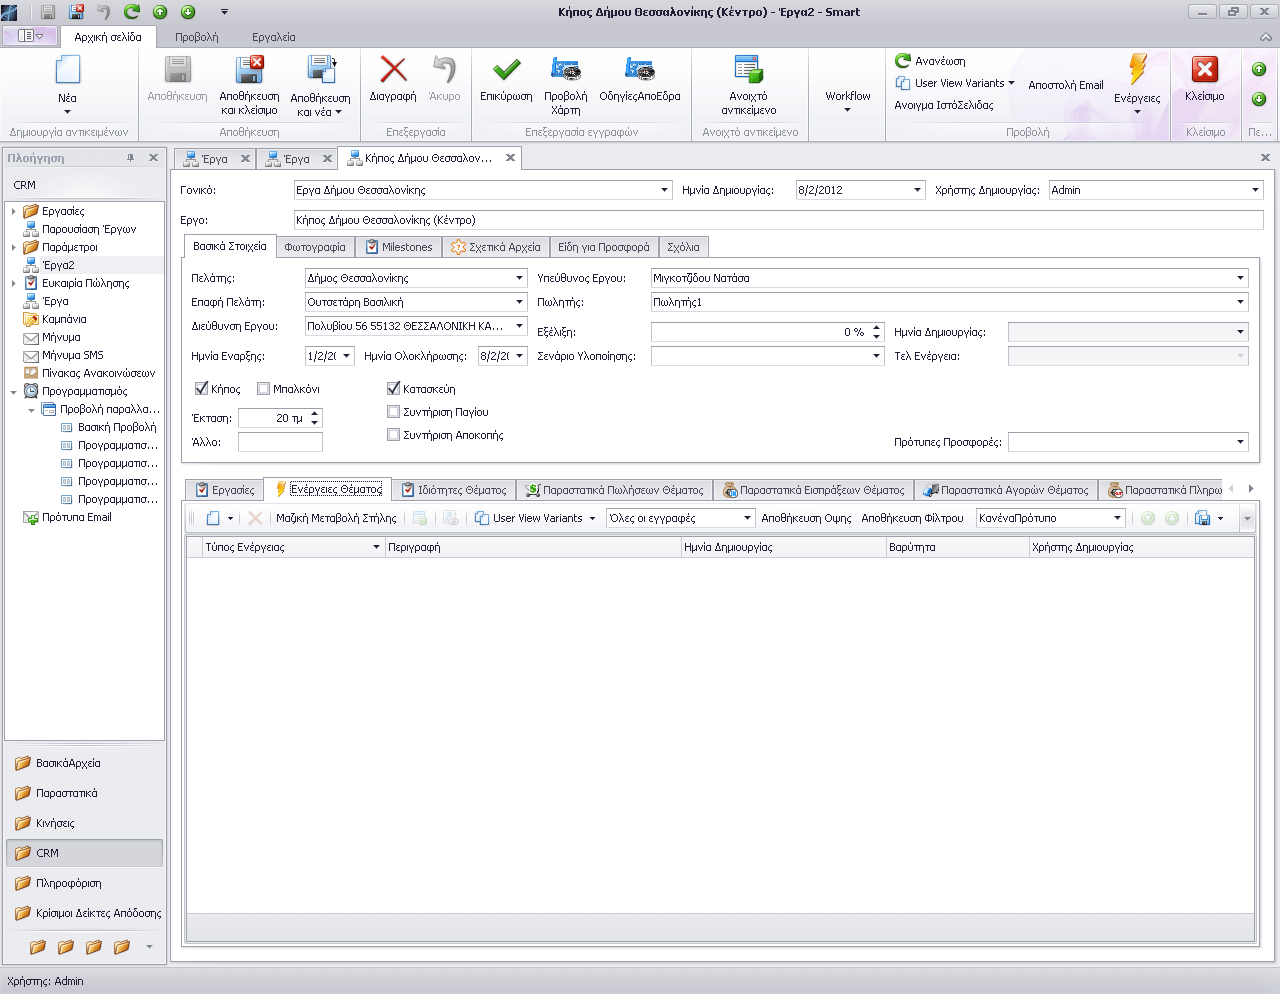Viewport: 1280px width, 994px height.
Task: Click the Νέα new object icon
Action: pyautogui.click(x=67, y=71)
